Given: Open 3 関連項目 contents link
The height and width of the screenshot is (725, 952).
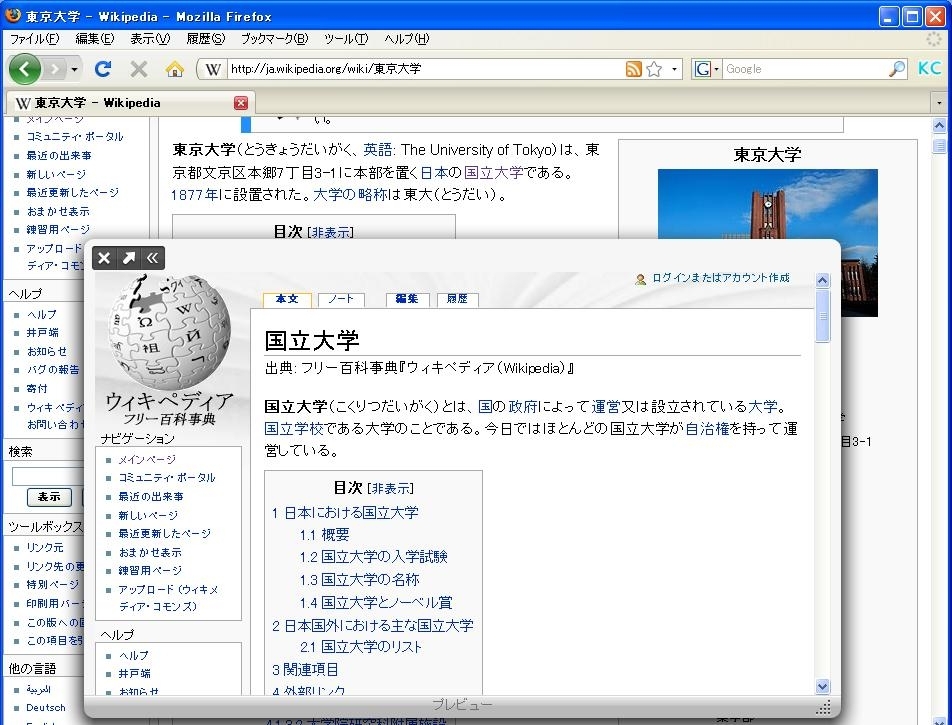Looking at the screenshot, I should [x=305, y=670].
